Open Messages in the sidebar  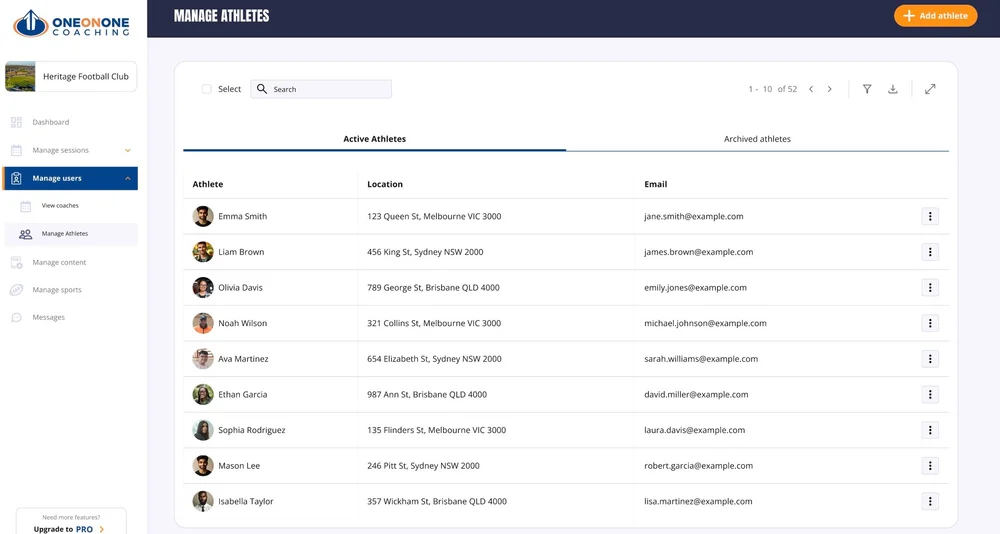tap(48, 317)
